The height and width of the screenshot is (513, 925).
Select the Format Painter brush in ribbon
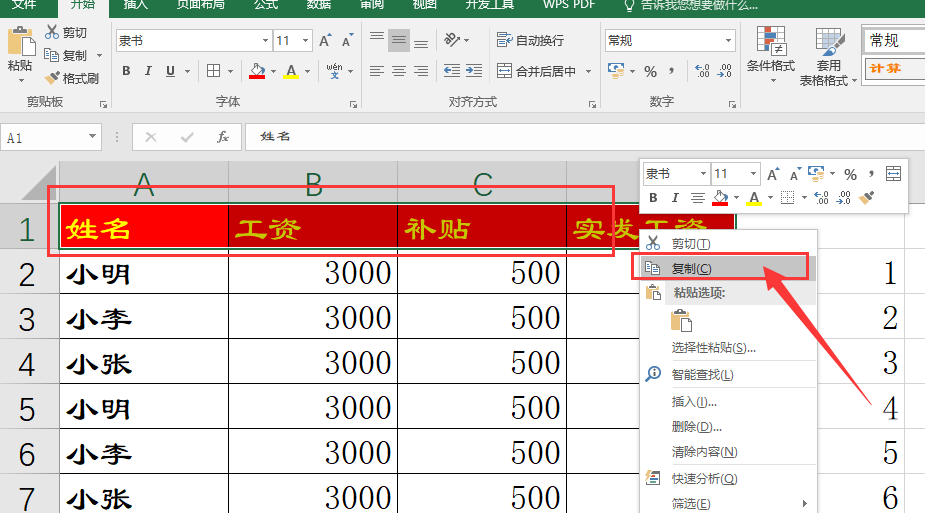coord(71,78)
